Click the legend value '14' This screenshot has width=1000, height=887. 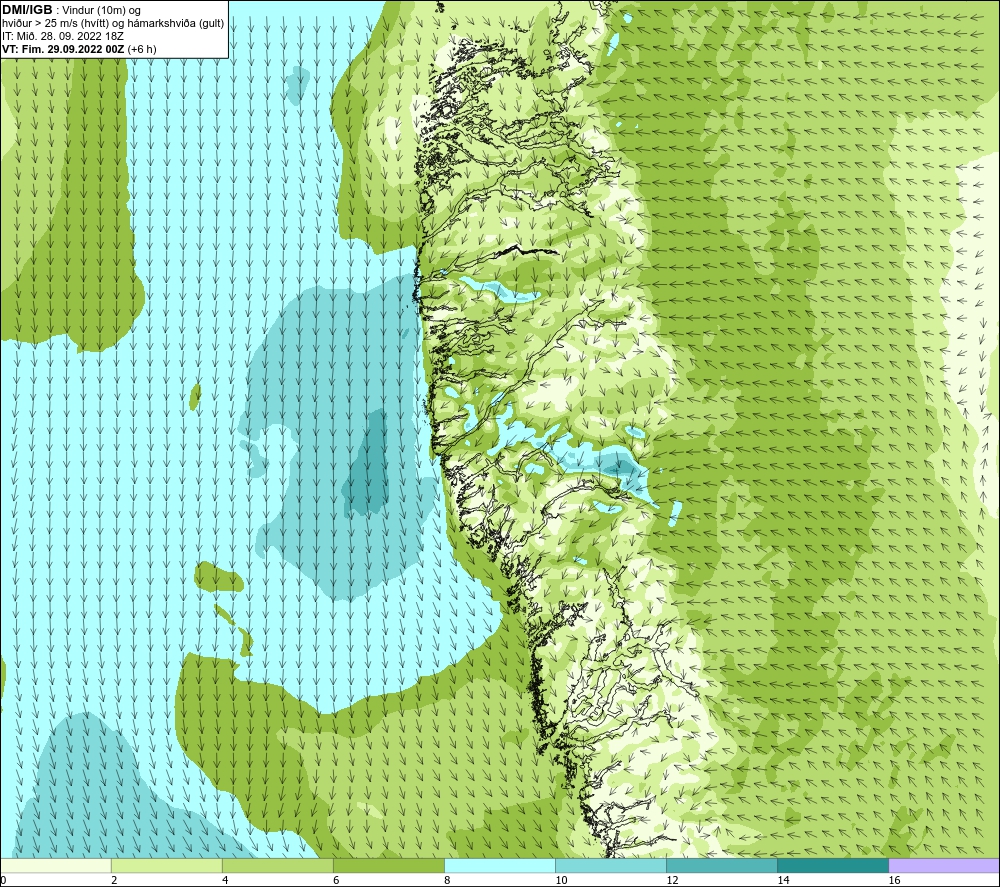tap(783, 880)
